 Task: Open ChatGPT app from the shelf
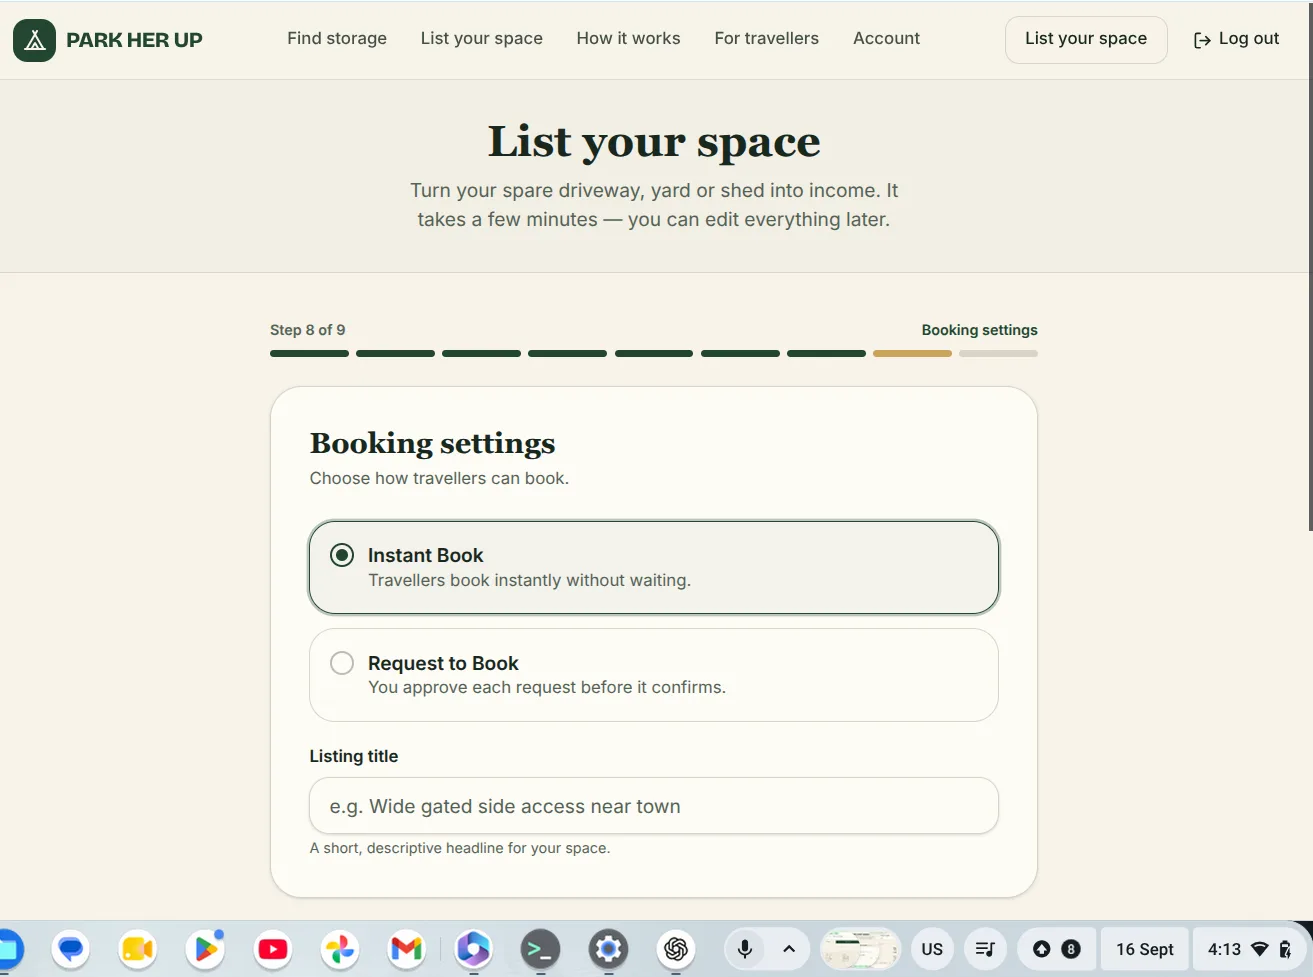pos(676,949)
